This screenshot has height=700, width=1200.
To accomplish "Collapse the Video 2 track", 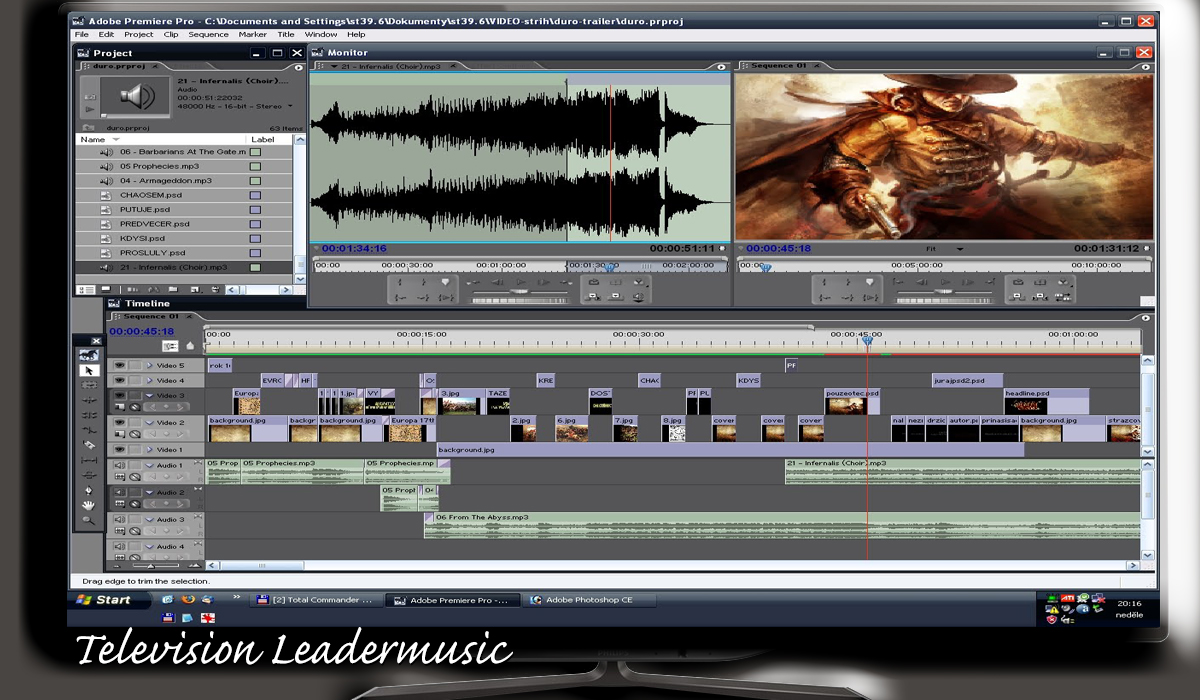I will 149,423.
